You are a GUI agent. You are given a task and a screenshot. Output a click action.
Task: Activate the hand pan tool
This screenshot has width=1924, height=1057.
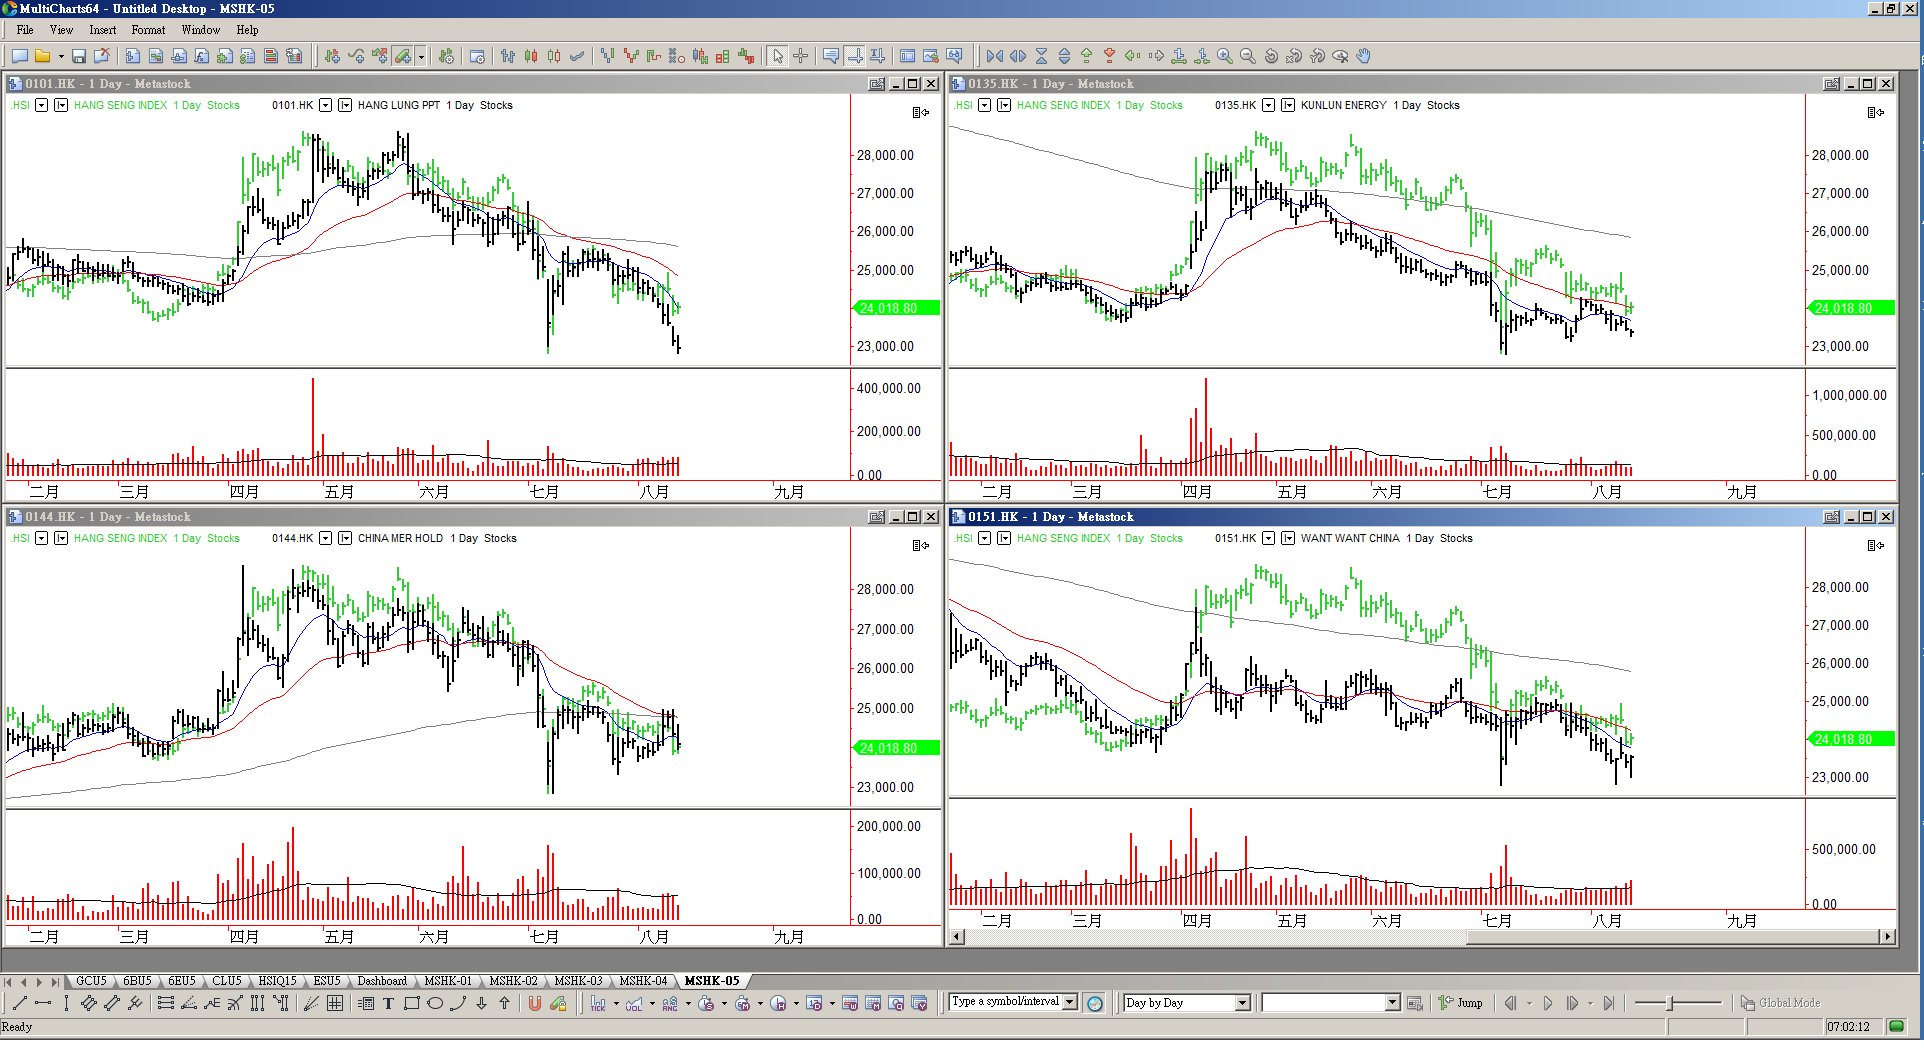[x=1364, y=57]
